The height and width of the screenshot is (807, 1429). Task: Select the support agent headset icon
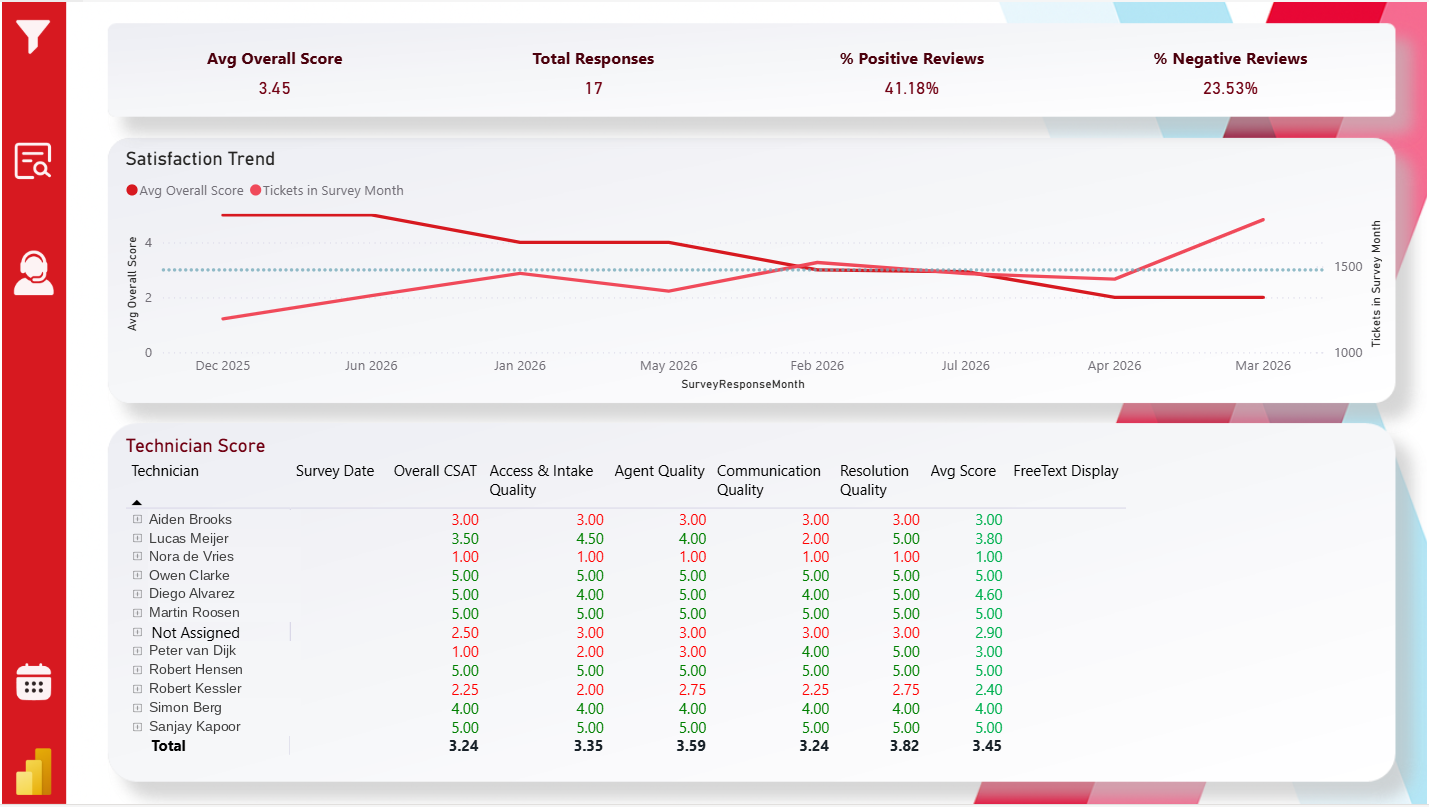point(33,273)
